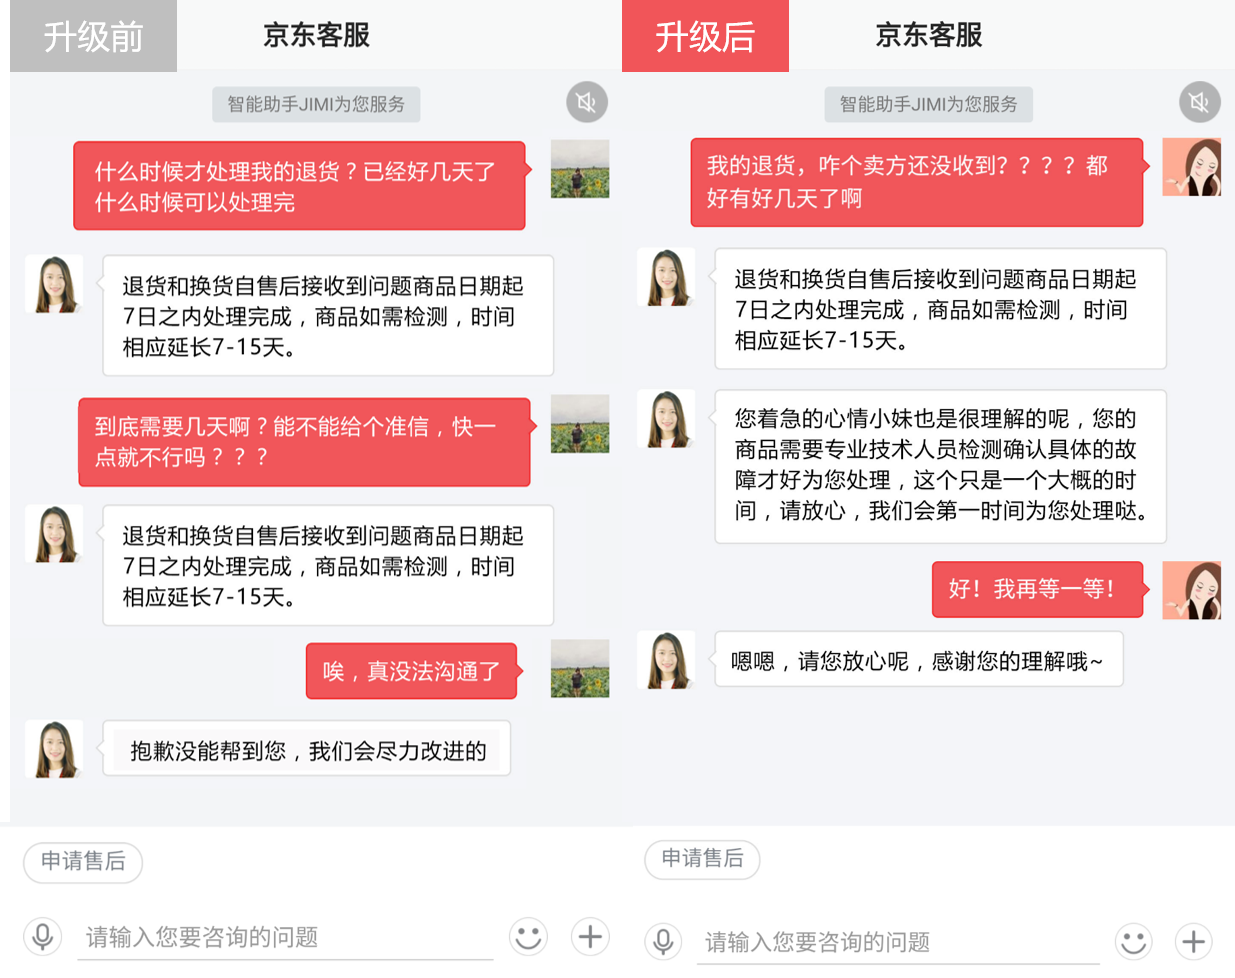The image size is (1235, 978).
Task: Tap the 智能助手JIMI banner on the right
Action: [x=928, y=104]
